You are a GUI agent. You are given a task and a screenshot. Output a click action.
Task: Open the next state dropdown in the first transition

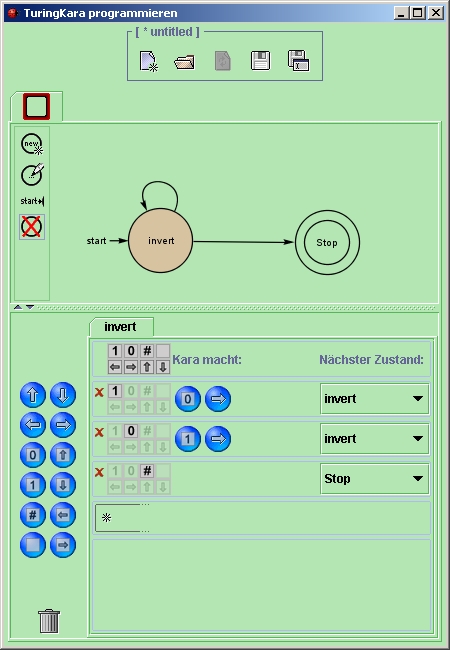tap(375, 399)
